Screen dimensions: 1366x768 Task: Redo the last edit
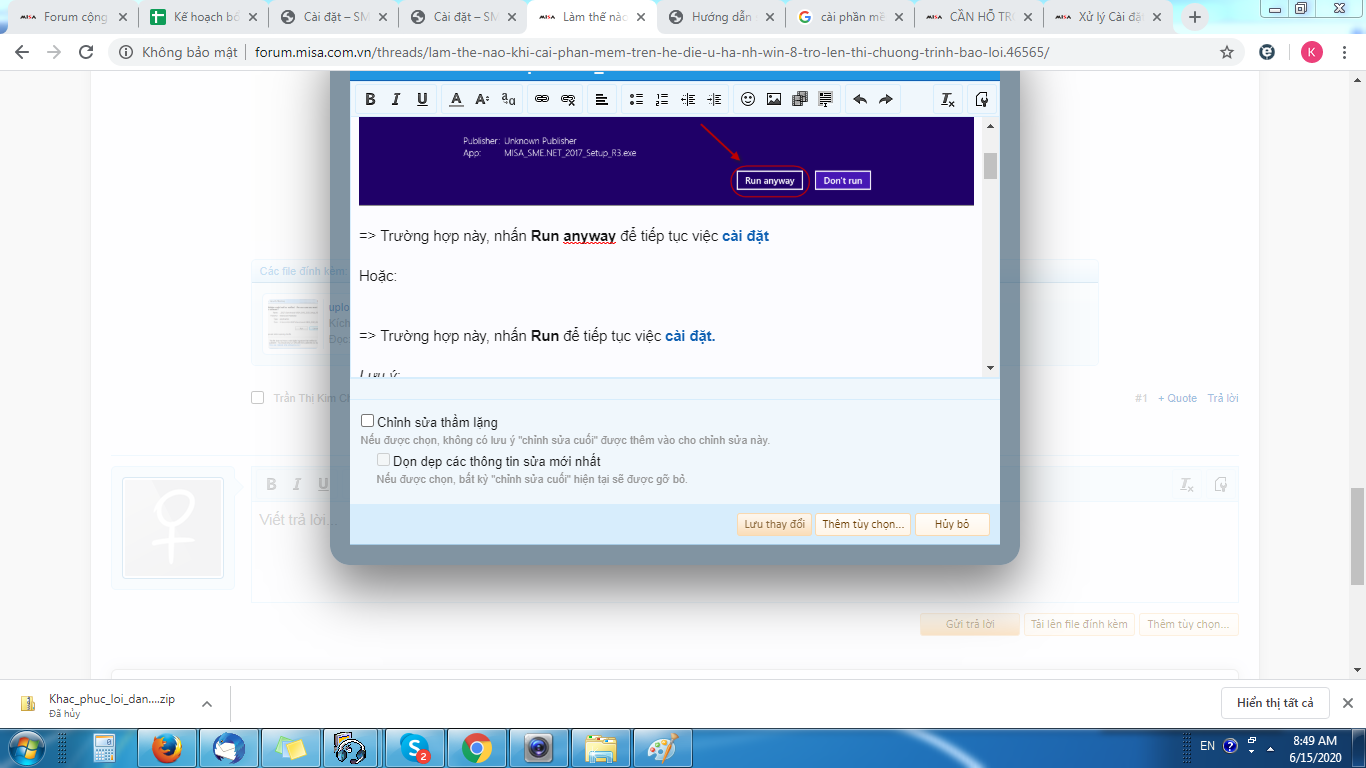(x=886, y=99)
